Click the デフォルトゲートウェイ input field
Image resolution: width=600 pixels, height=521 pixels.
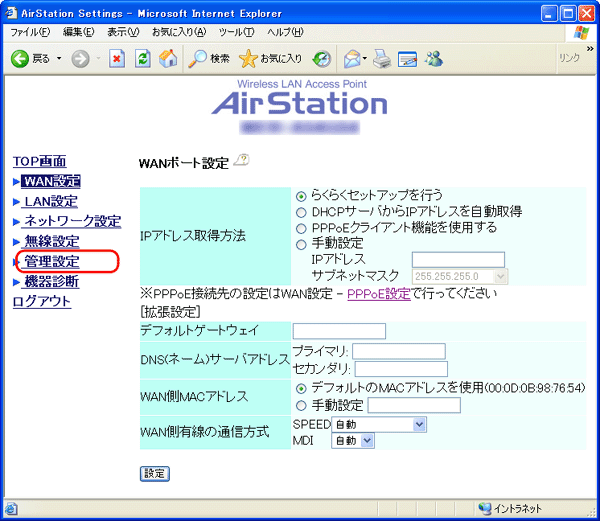[339, 331]
